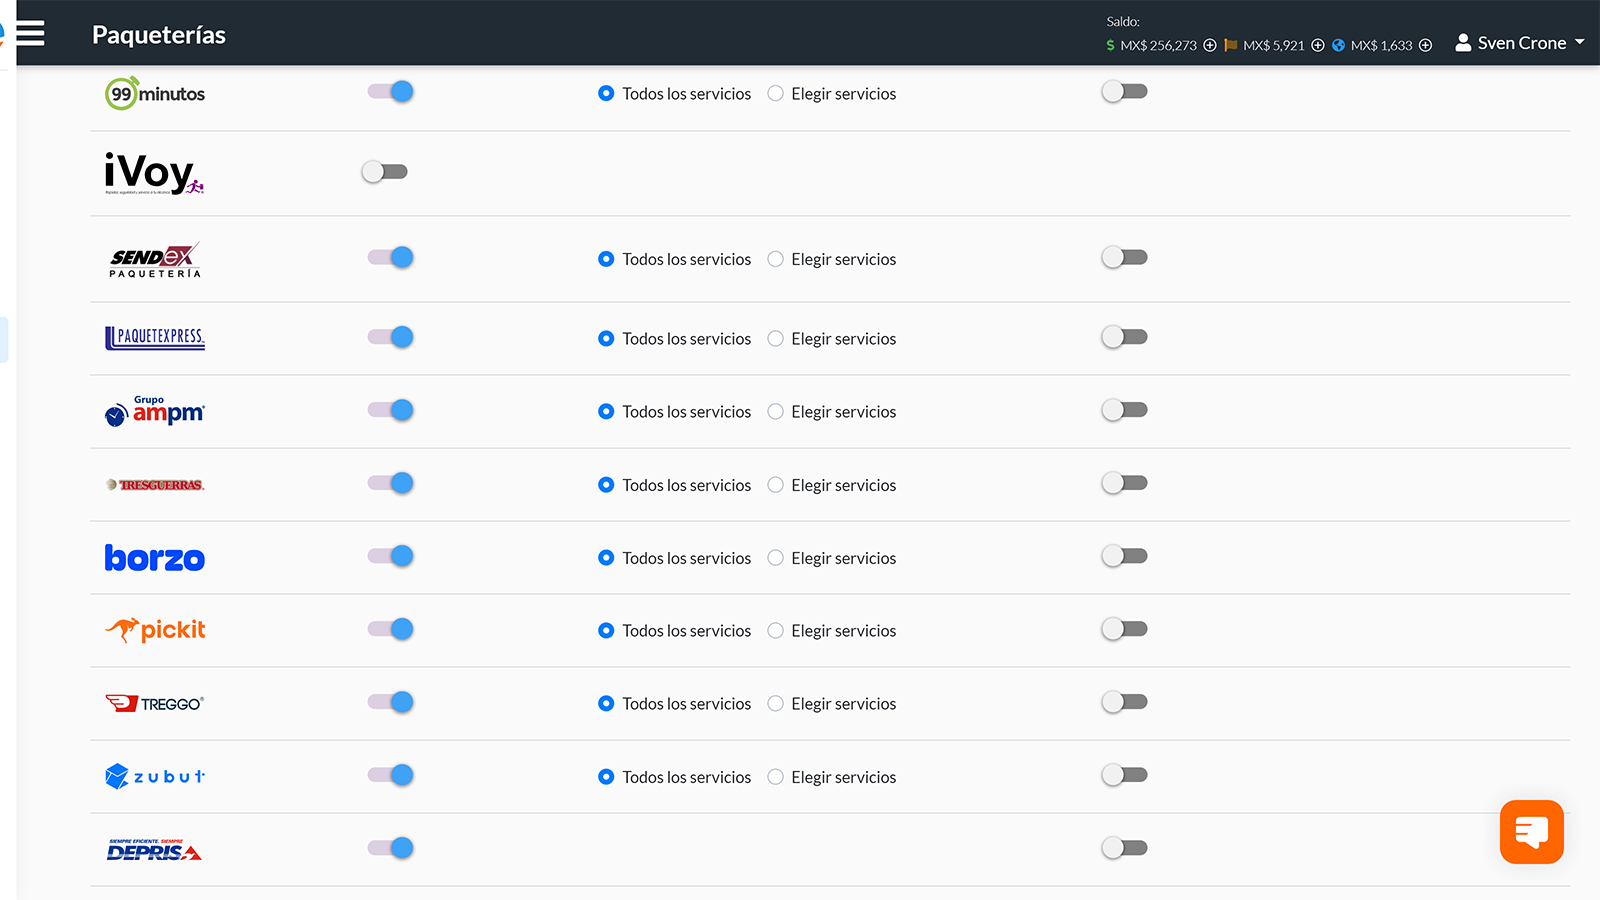The width and height of the screenshot is (1600, 900).
Task: Click the Grupo ampm logo
Action: point(155,411)
